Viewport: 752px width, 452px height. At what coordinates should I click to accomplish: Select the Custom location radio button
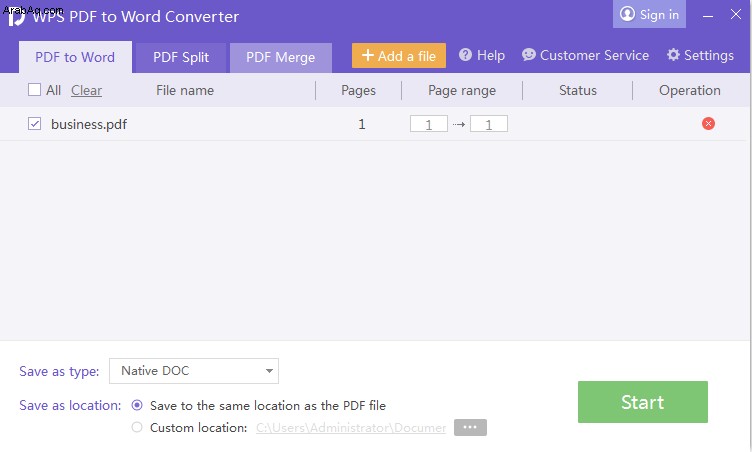137,427
